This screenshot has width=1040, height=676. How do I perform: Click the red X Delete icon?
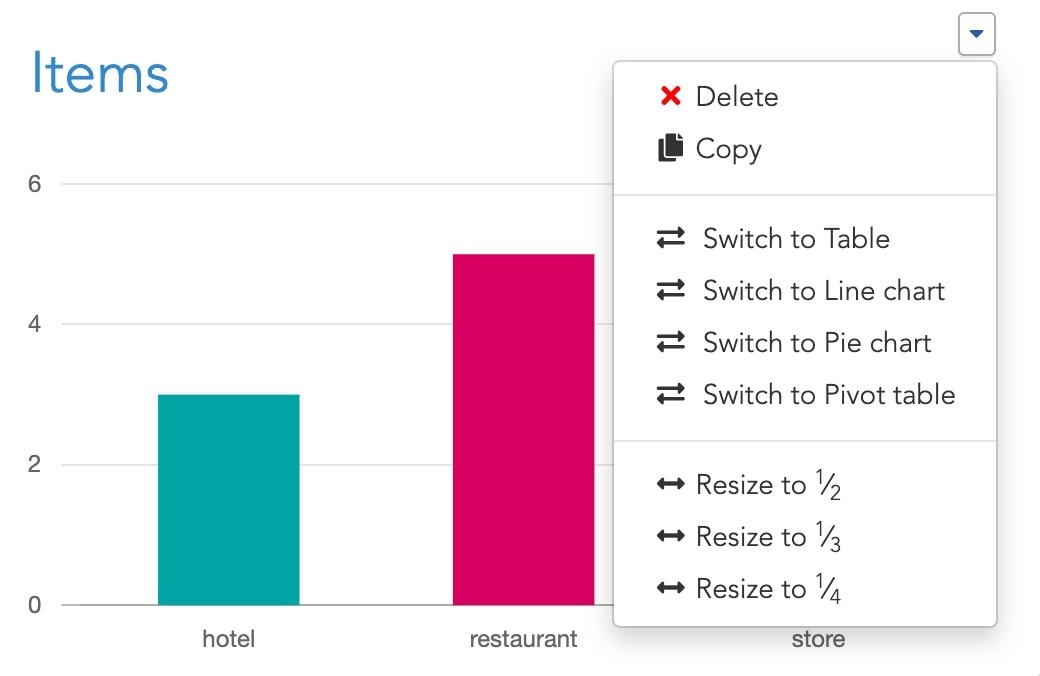pos(671,96)
